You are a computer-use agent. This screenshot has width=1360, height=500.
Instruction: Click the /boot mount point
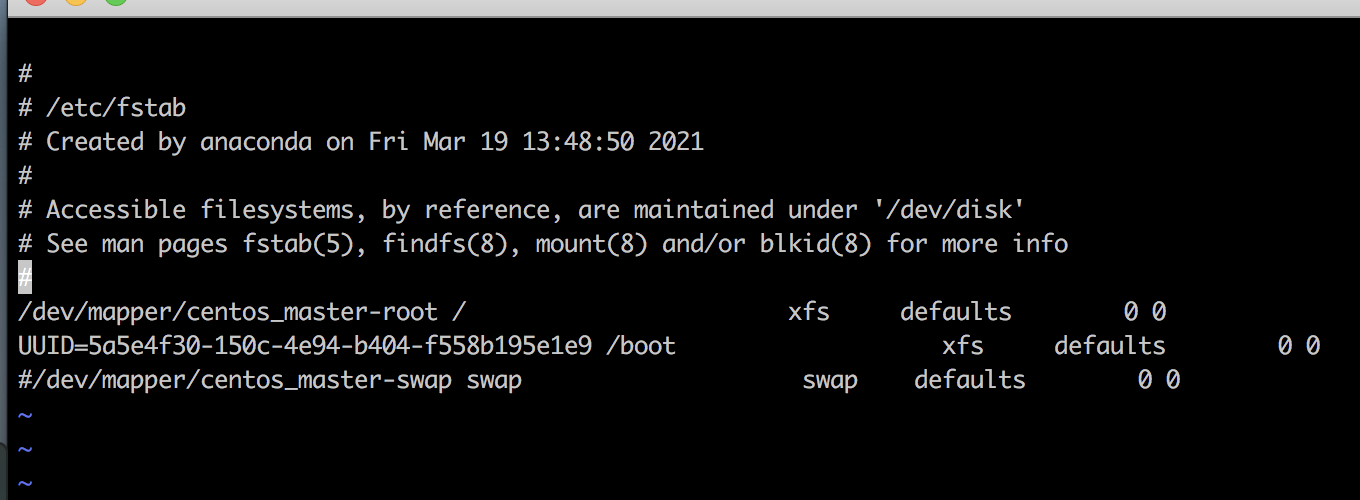pos(641,346)
